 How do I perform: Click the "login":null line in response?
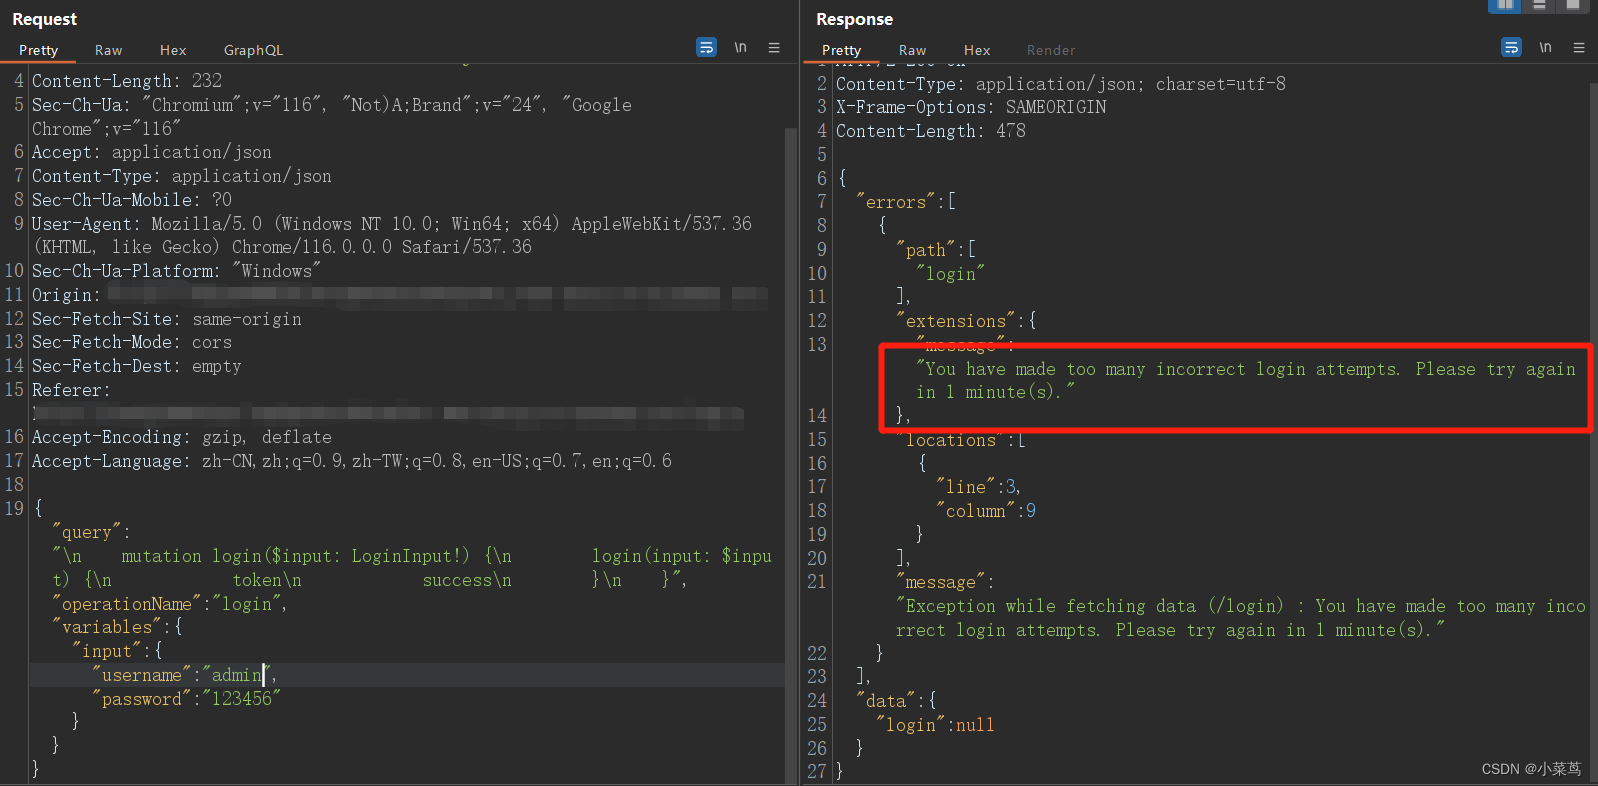click(x=935, y=725)
